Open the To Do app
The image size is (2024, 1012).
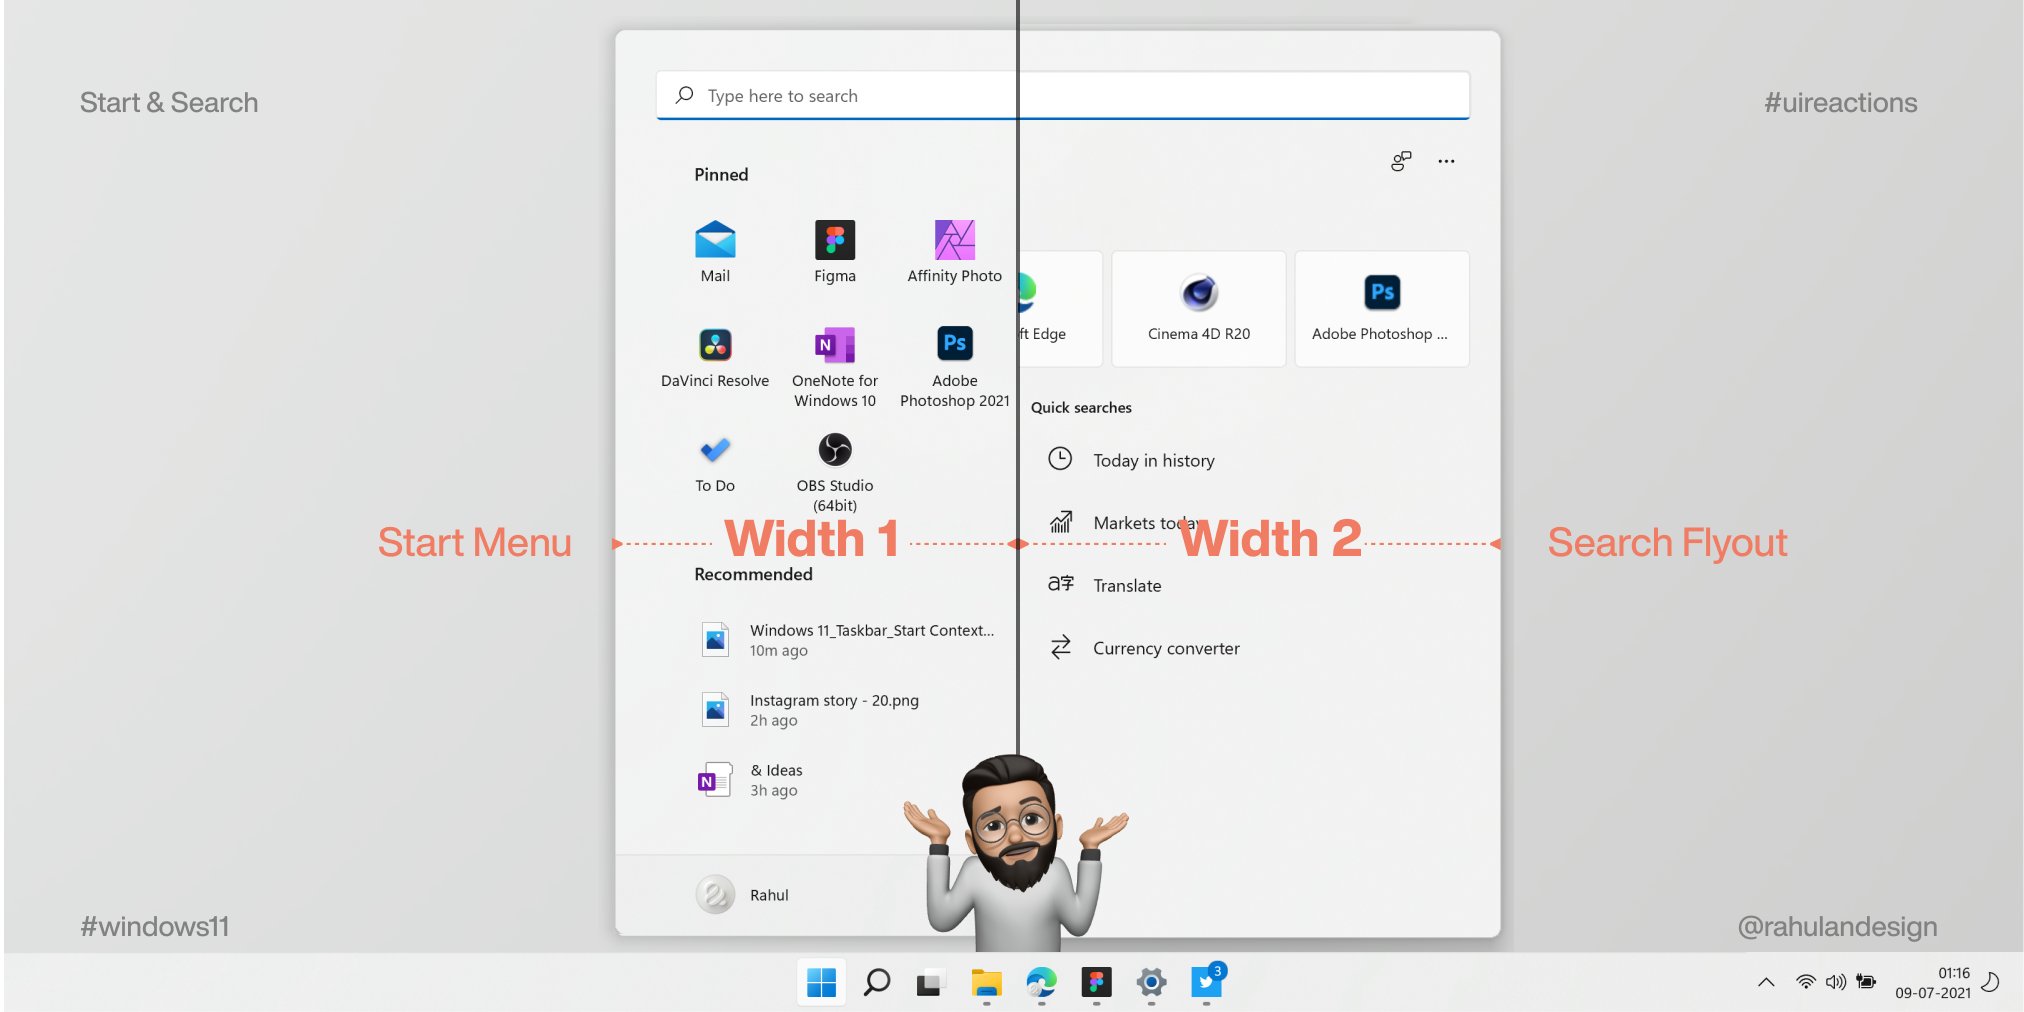coord(715,464)
